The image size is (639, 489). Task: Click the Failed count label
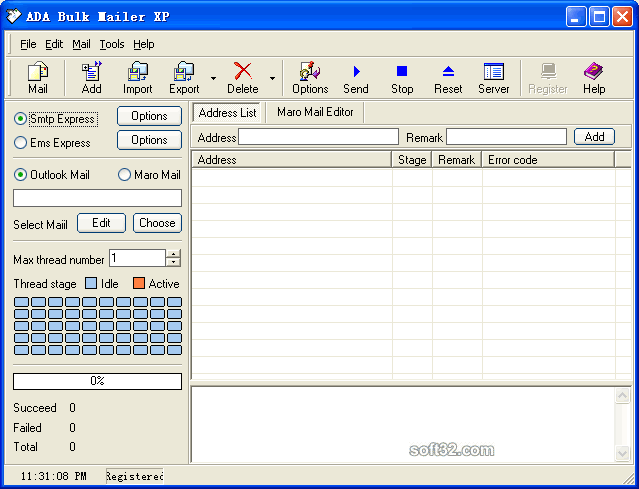(27, 427)
